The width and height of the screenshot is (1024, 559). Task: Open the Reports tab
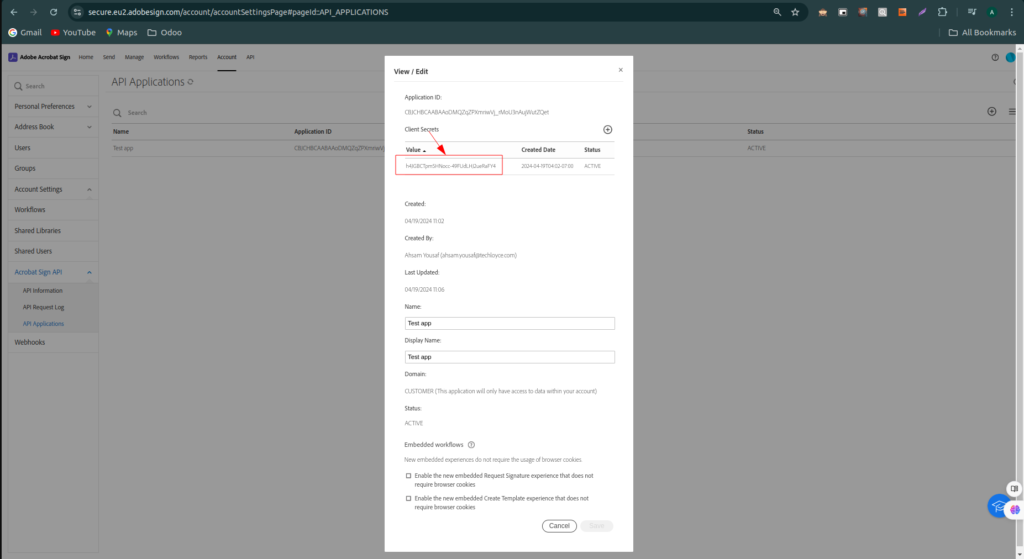(x=198, y=57)
